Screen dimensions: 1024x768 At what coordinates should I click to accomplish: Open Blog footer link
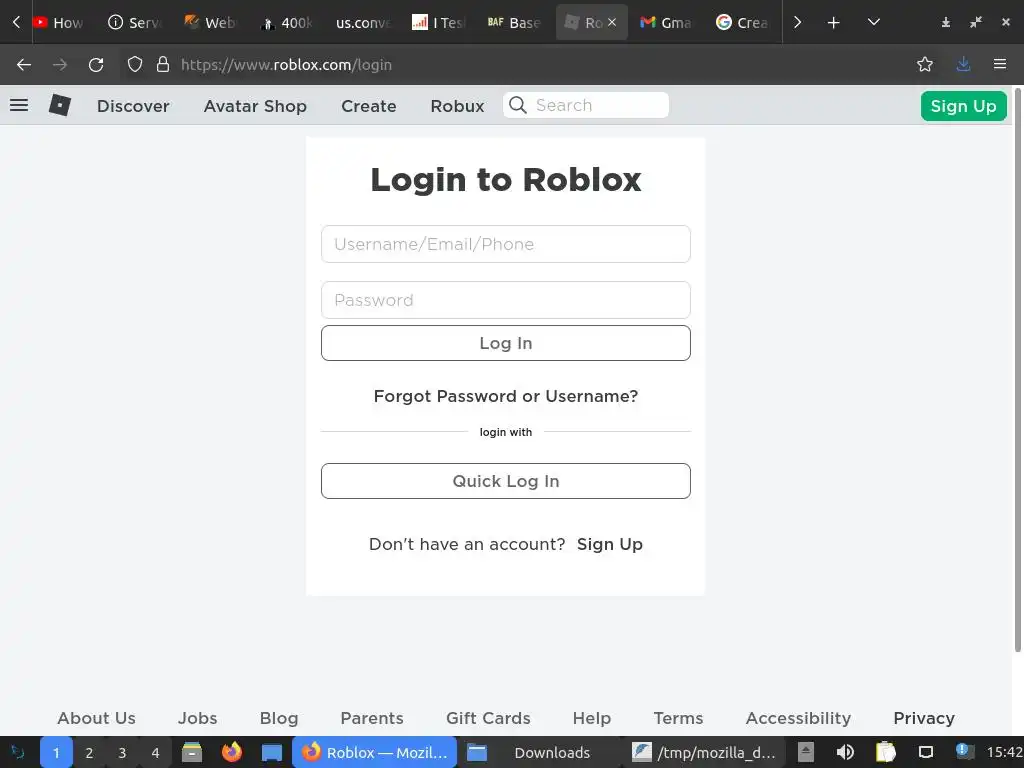279,718
